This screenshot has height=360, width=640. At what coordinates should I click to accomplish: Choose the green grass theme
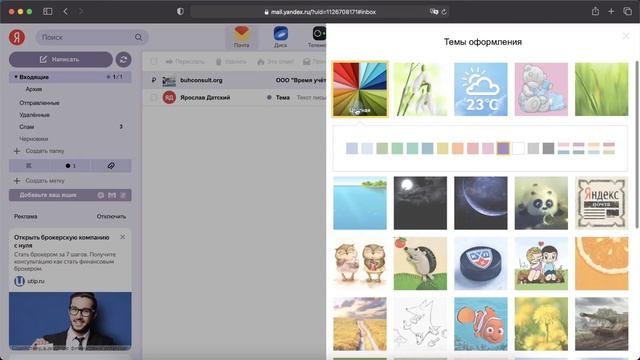602,89
